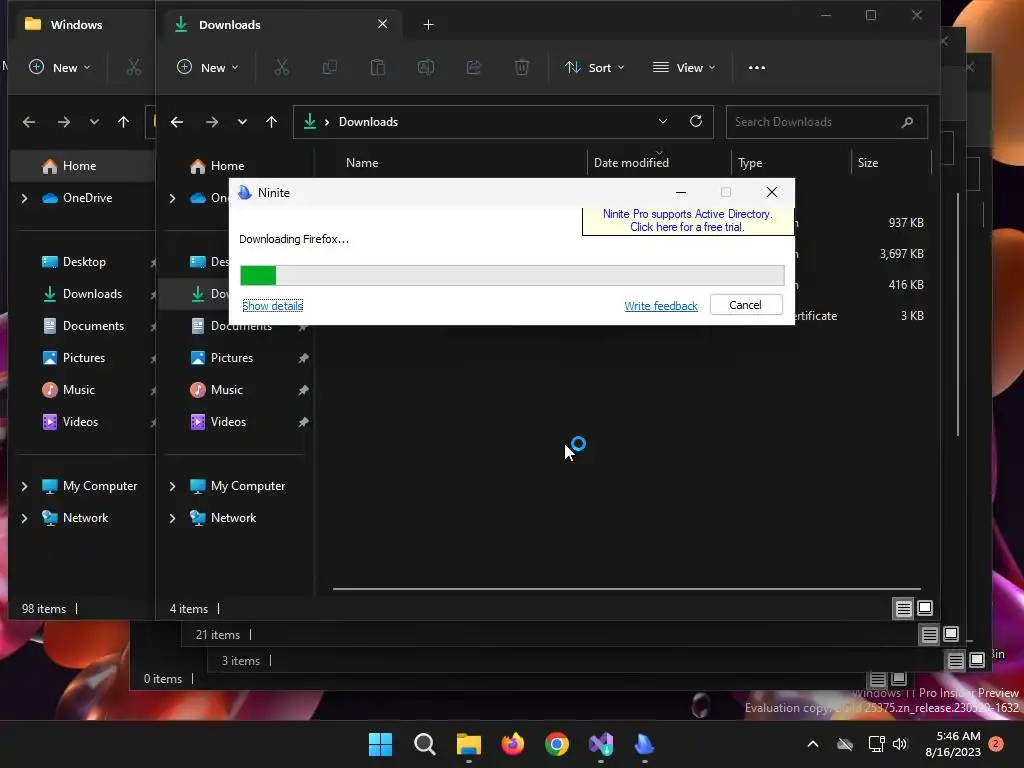Click Share icon in Downloads toolbar
This screenshot has height=768, width=1024.
[473, 67]
